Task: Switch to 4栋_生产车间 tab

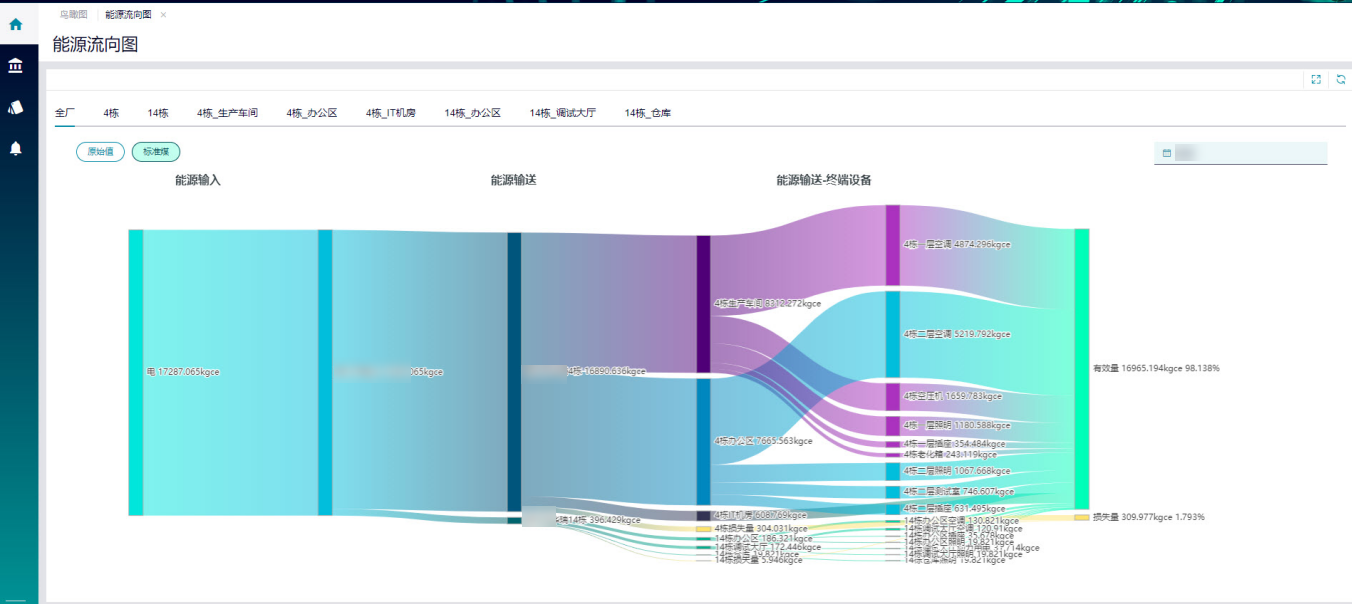Action: tap(227, 113)
